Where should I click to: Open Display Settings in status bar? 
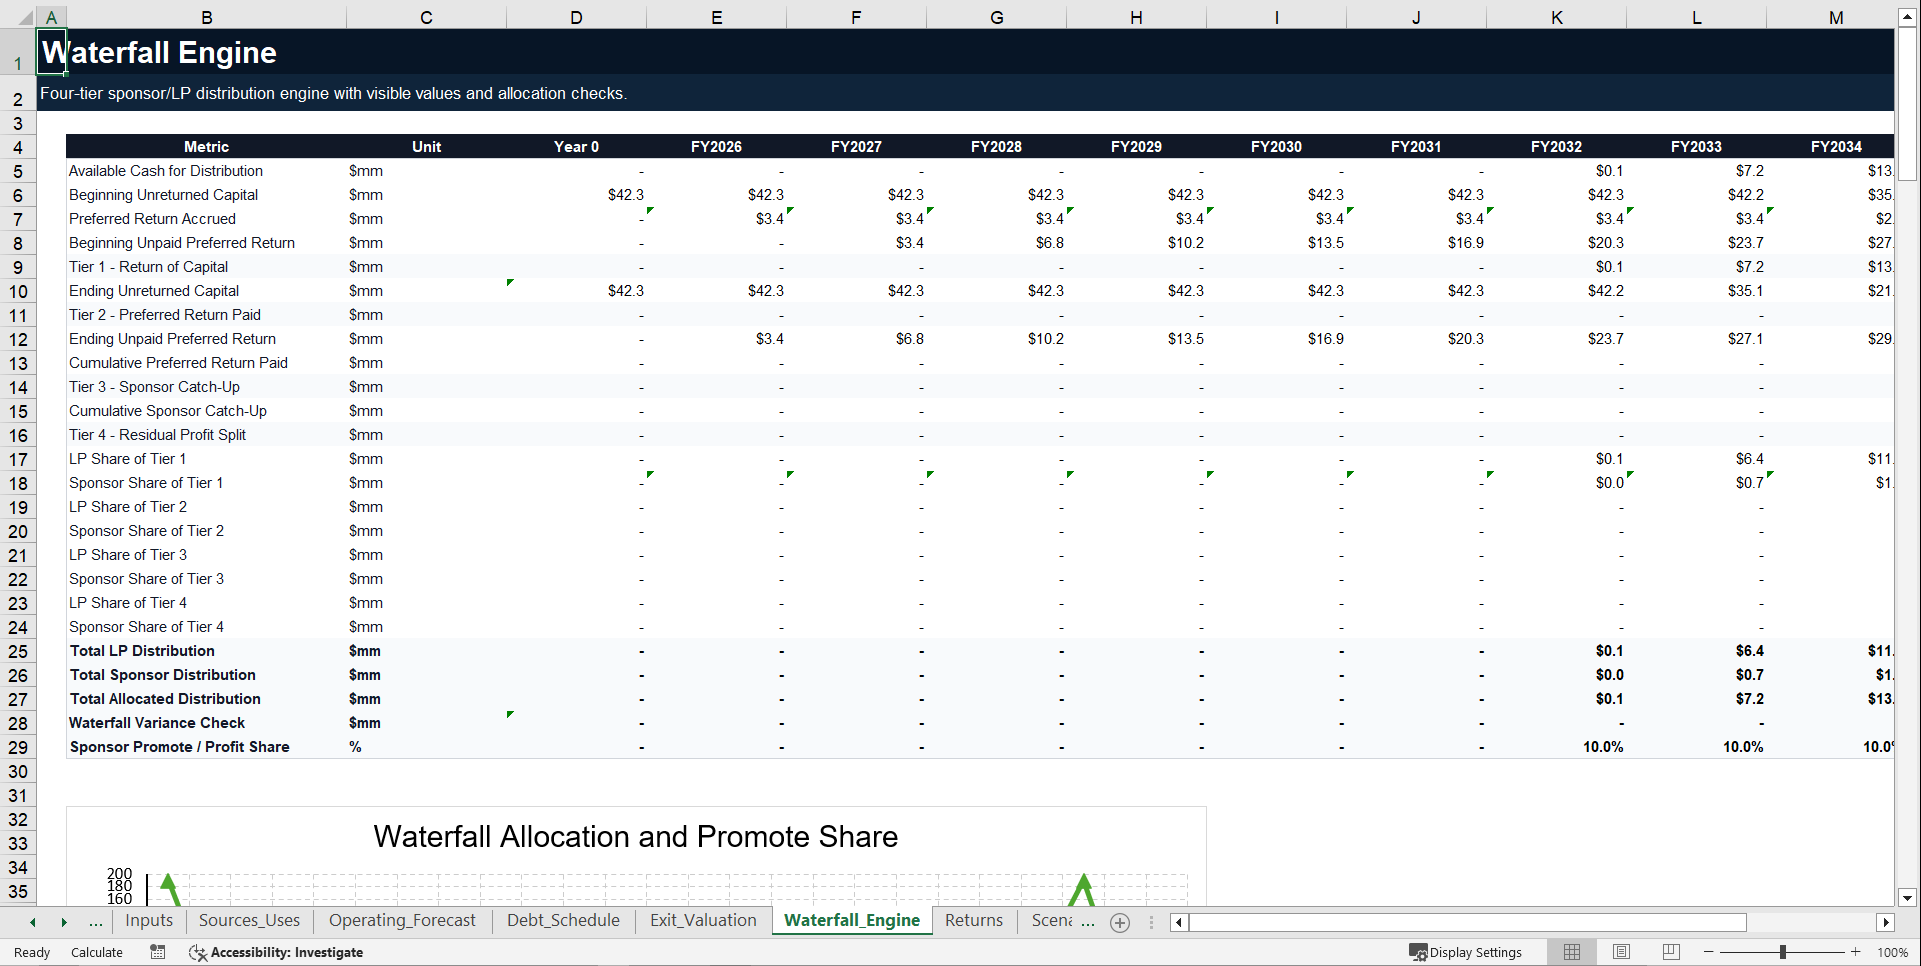1466,952
